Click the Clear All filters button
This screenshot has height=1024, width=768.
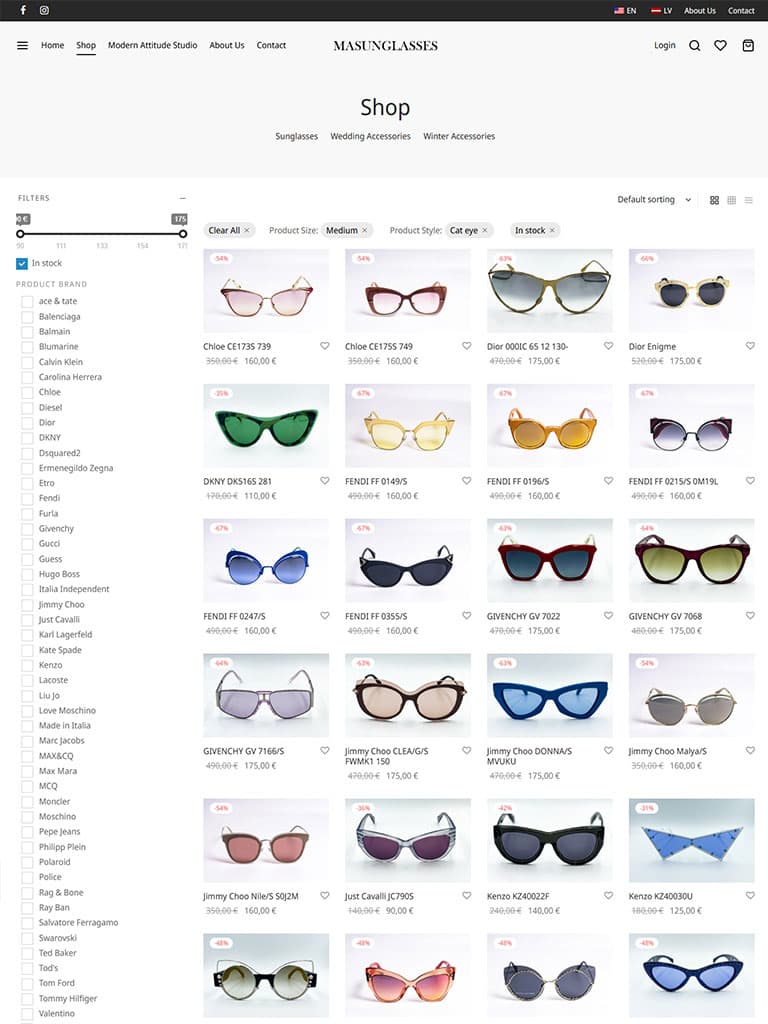(x=229, y=231)
